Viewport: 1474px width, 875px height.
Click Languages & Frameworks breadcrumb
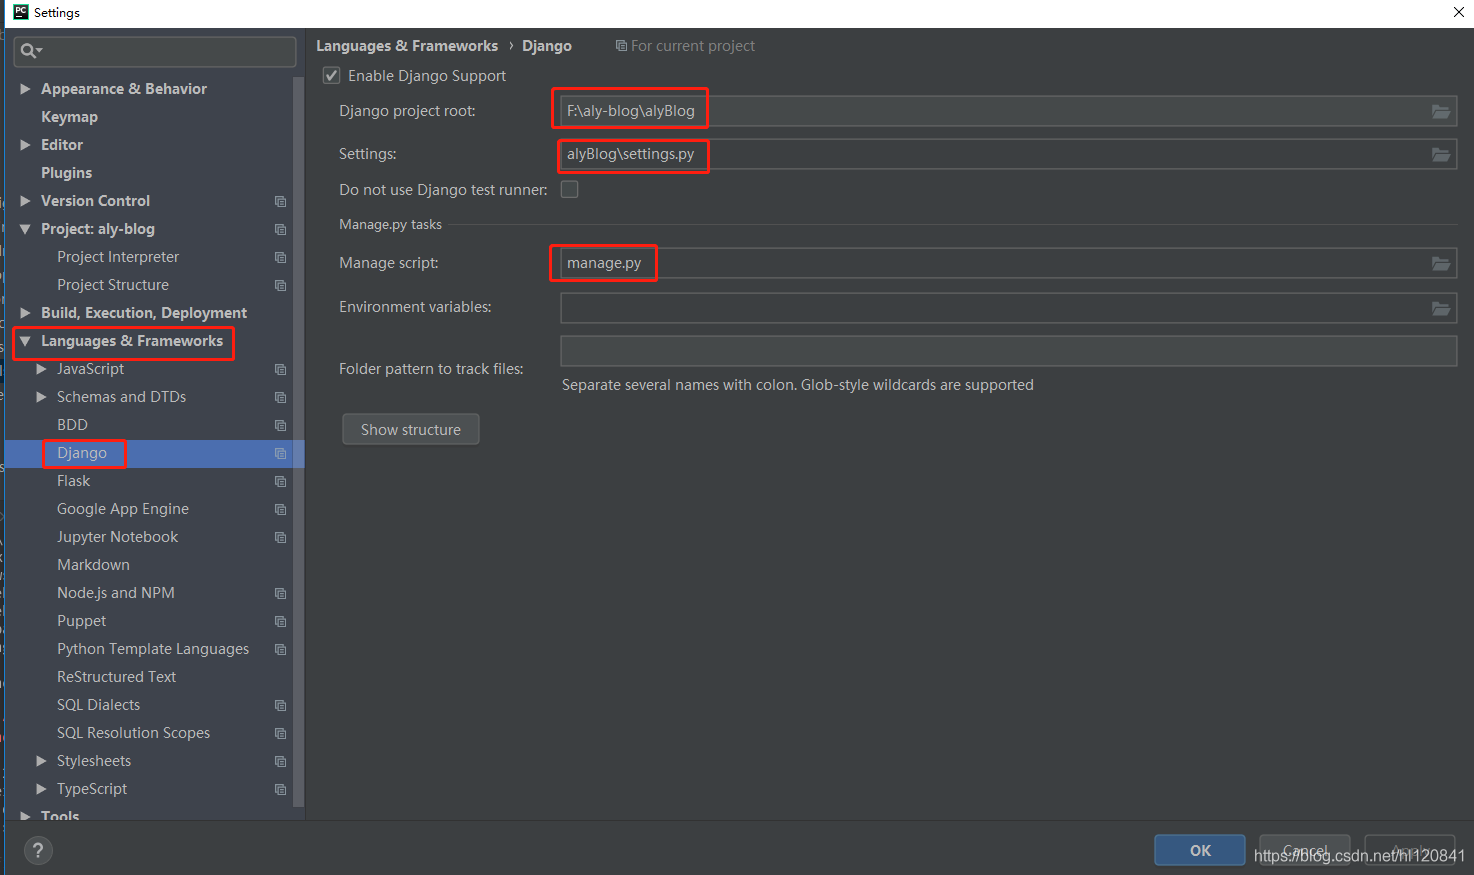(407, 46)
